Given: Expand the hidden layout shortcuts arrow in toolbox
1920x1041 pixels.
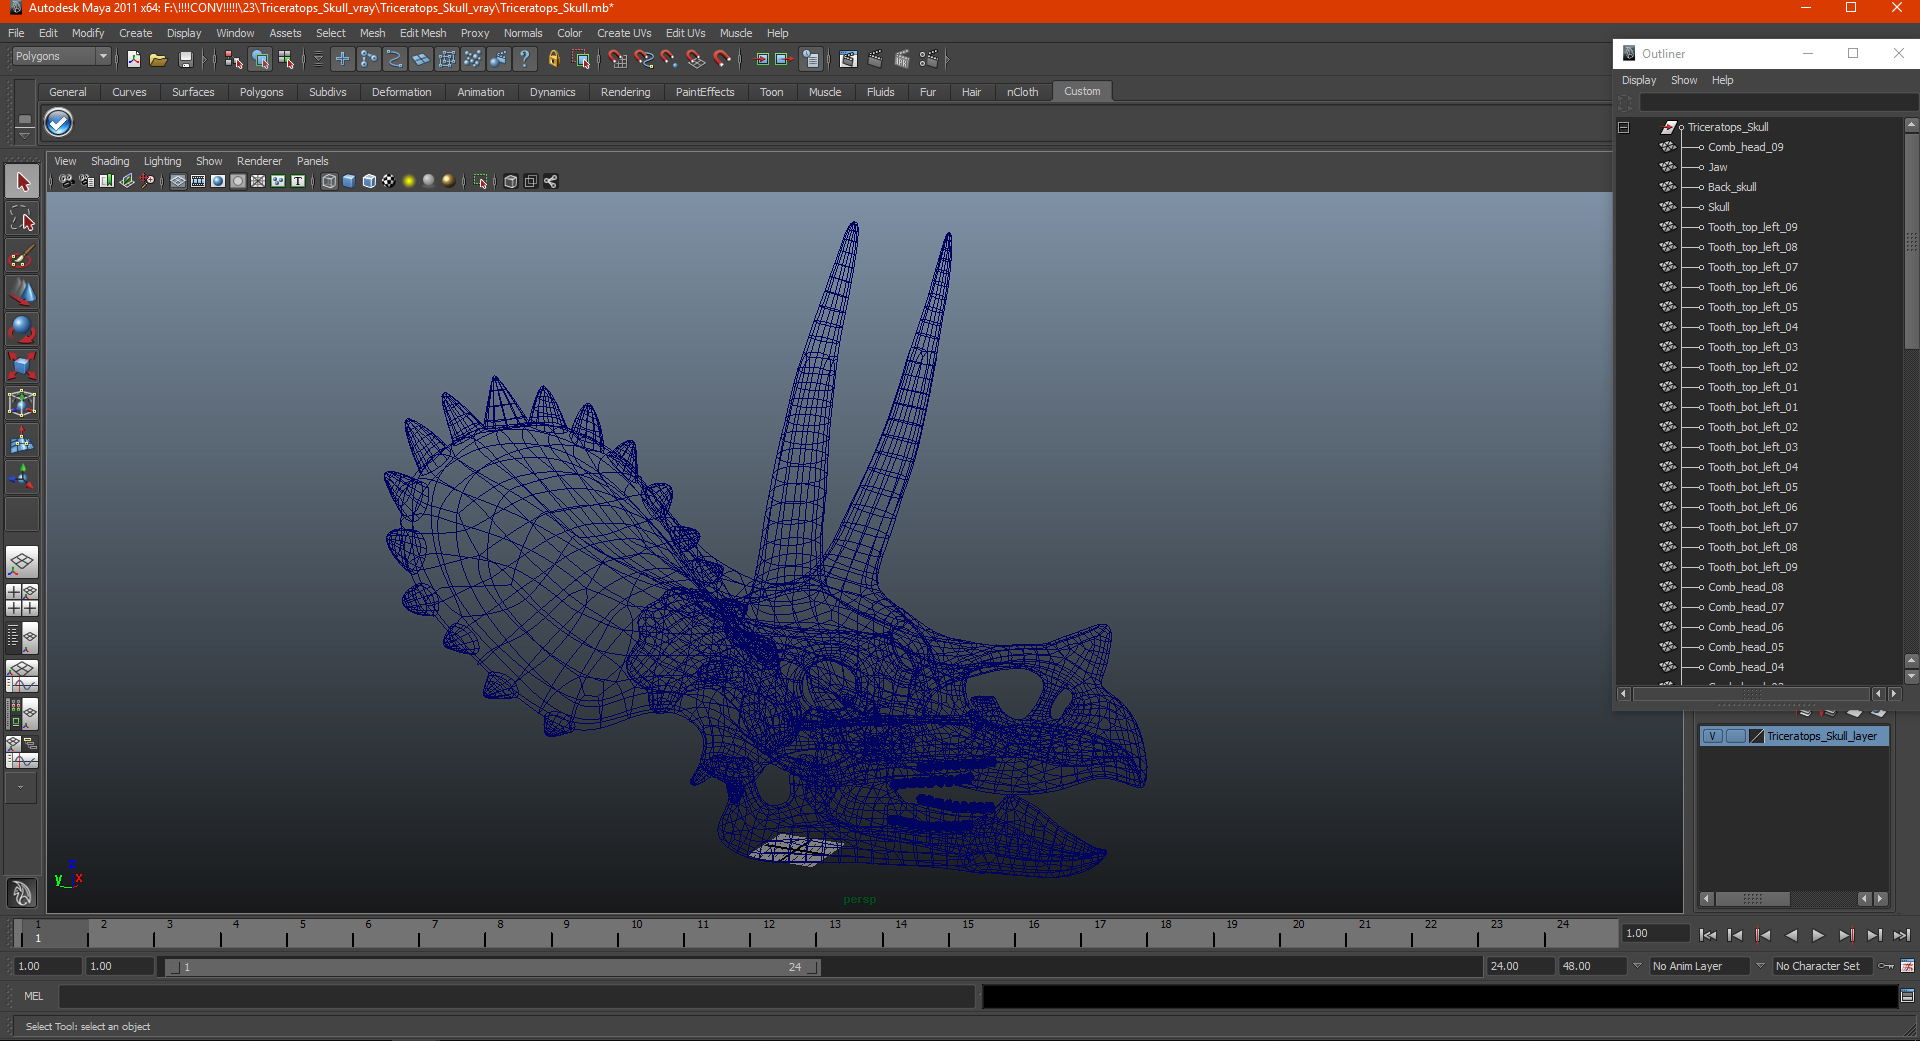Looking at the screenshot, I should pos(20,787).
